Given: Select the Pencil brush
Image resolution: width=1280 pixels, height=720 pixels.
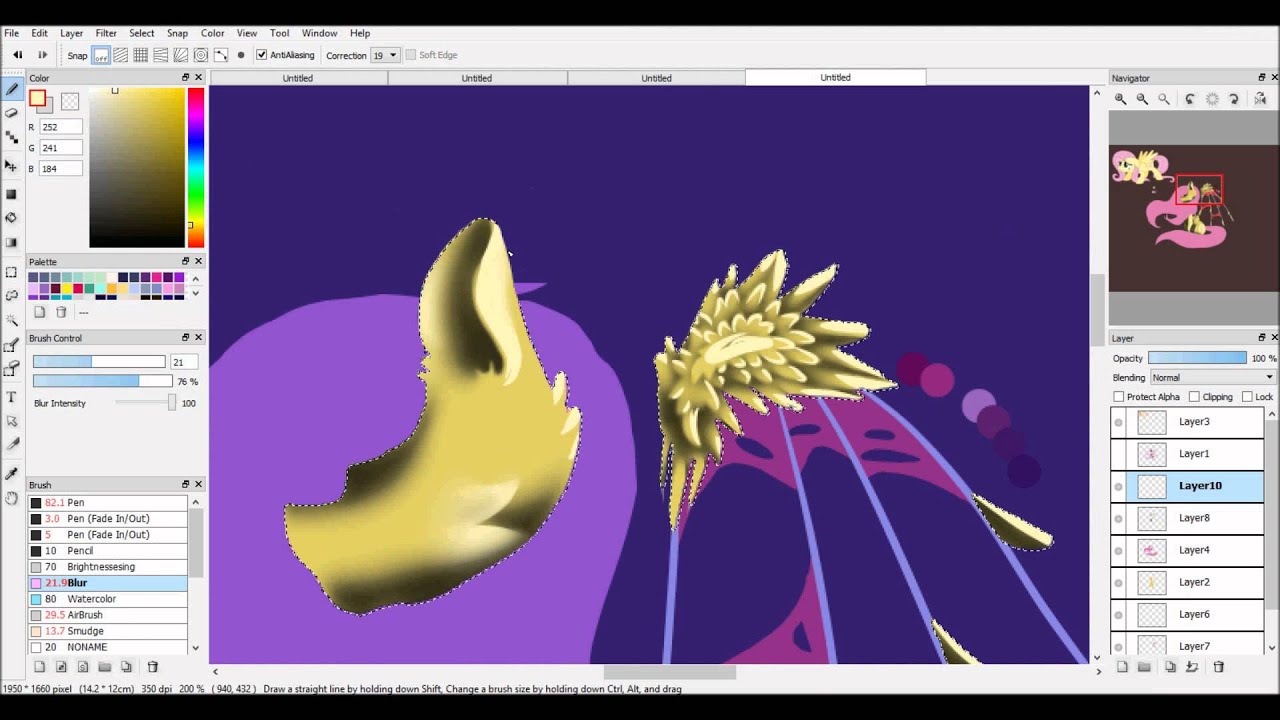Looking at the screenshot, I should point(108,551).
